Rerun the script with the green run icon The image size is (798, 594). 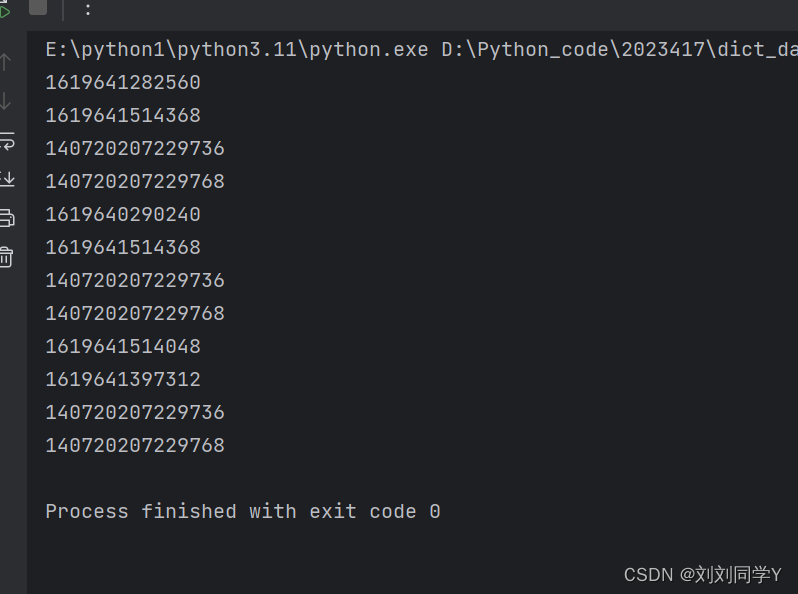point(4,10)
